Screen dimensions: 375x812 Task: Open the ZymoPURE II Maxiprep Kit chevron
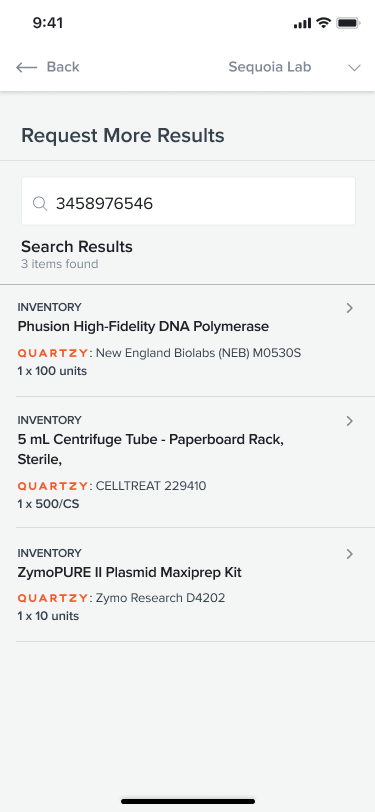pyautogui.click(x=350, y=554)
